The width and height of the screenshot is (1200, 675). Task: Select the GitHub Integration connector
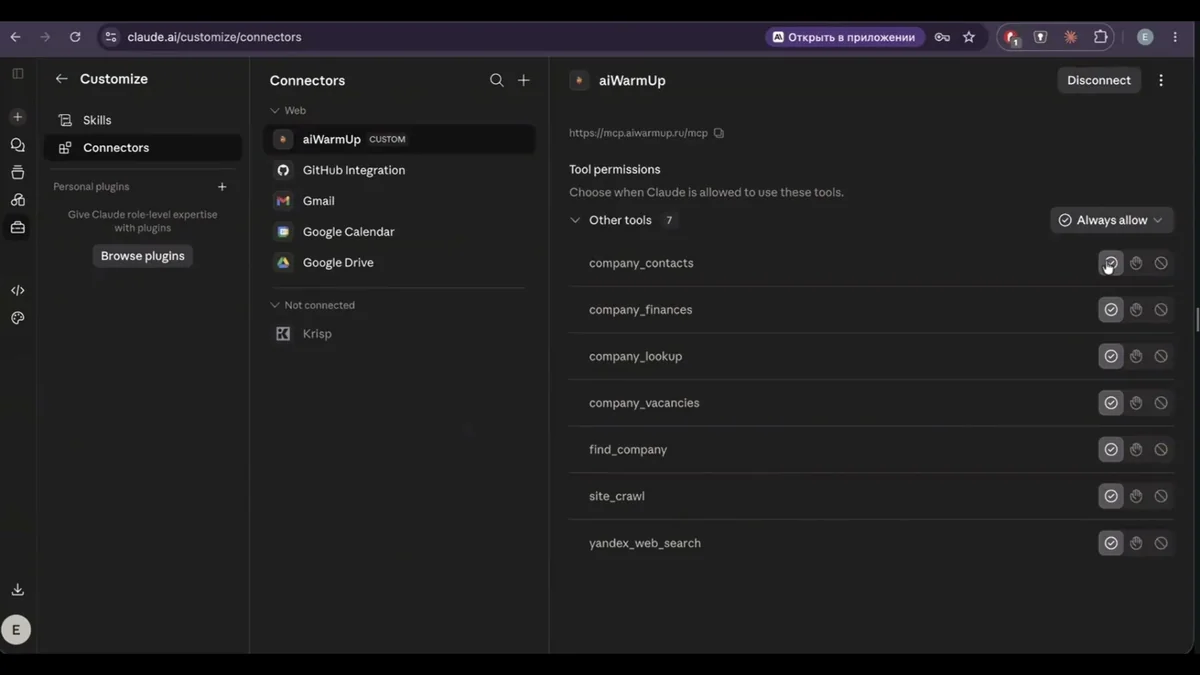point(399,170)
